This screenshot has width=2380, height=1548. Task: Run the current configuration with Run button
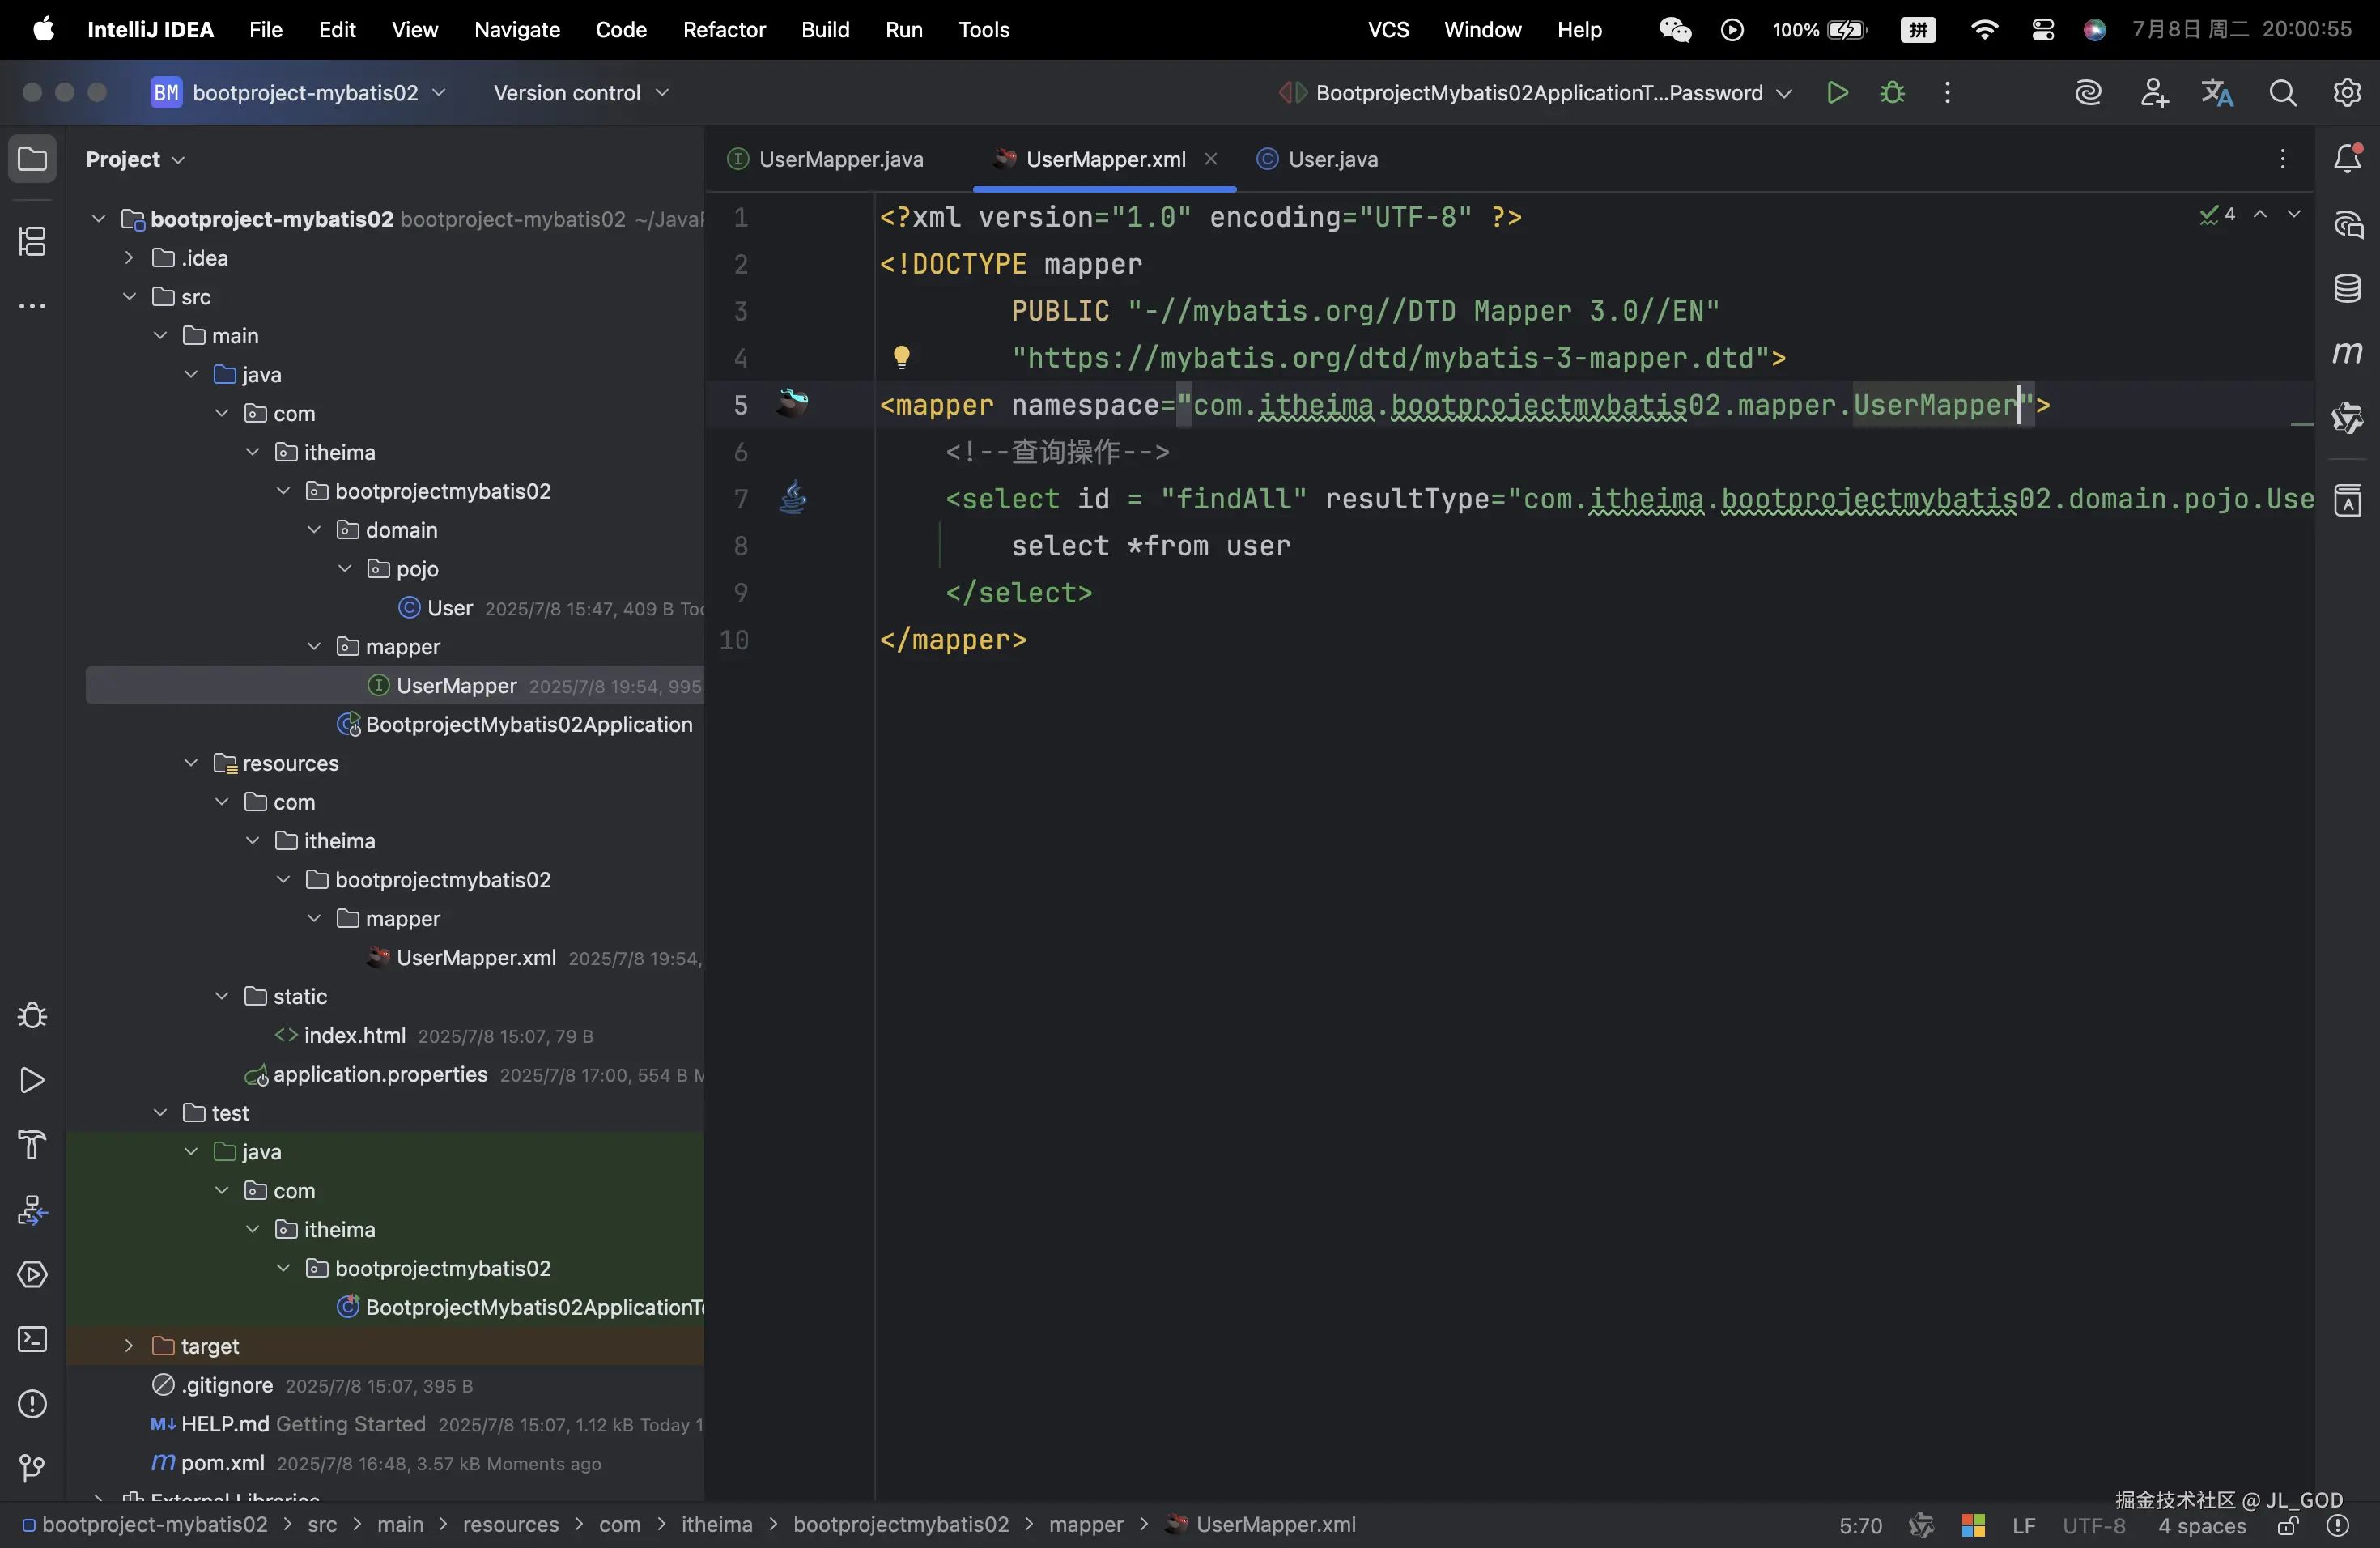tap(1837, 93)
